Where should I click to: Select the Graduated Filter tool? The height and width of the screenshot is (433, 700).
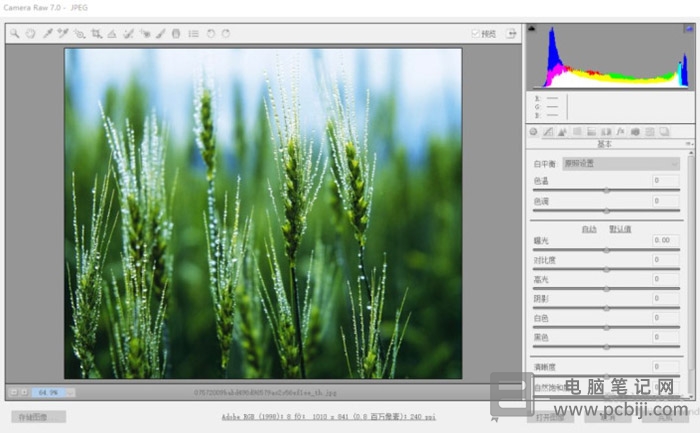[176, 33]
